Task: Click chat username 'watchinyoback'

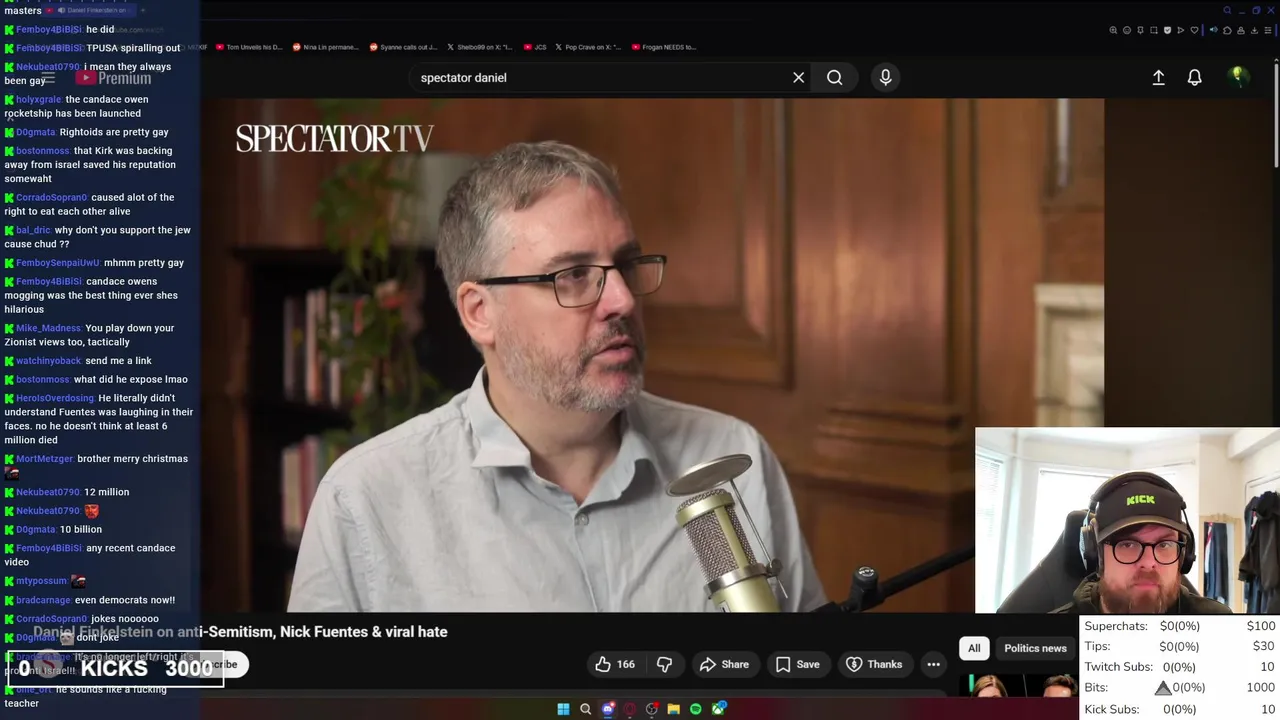Action: tap(48, 361)
